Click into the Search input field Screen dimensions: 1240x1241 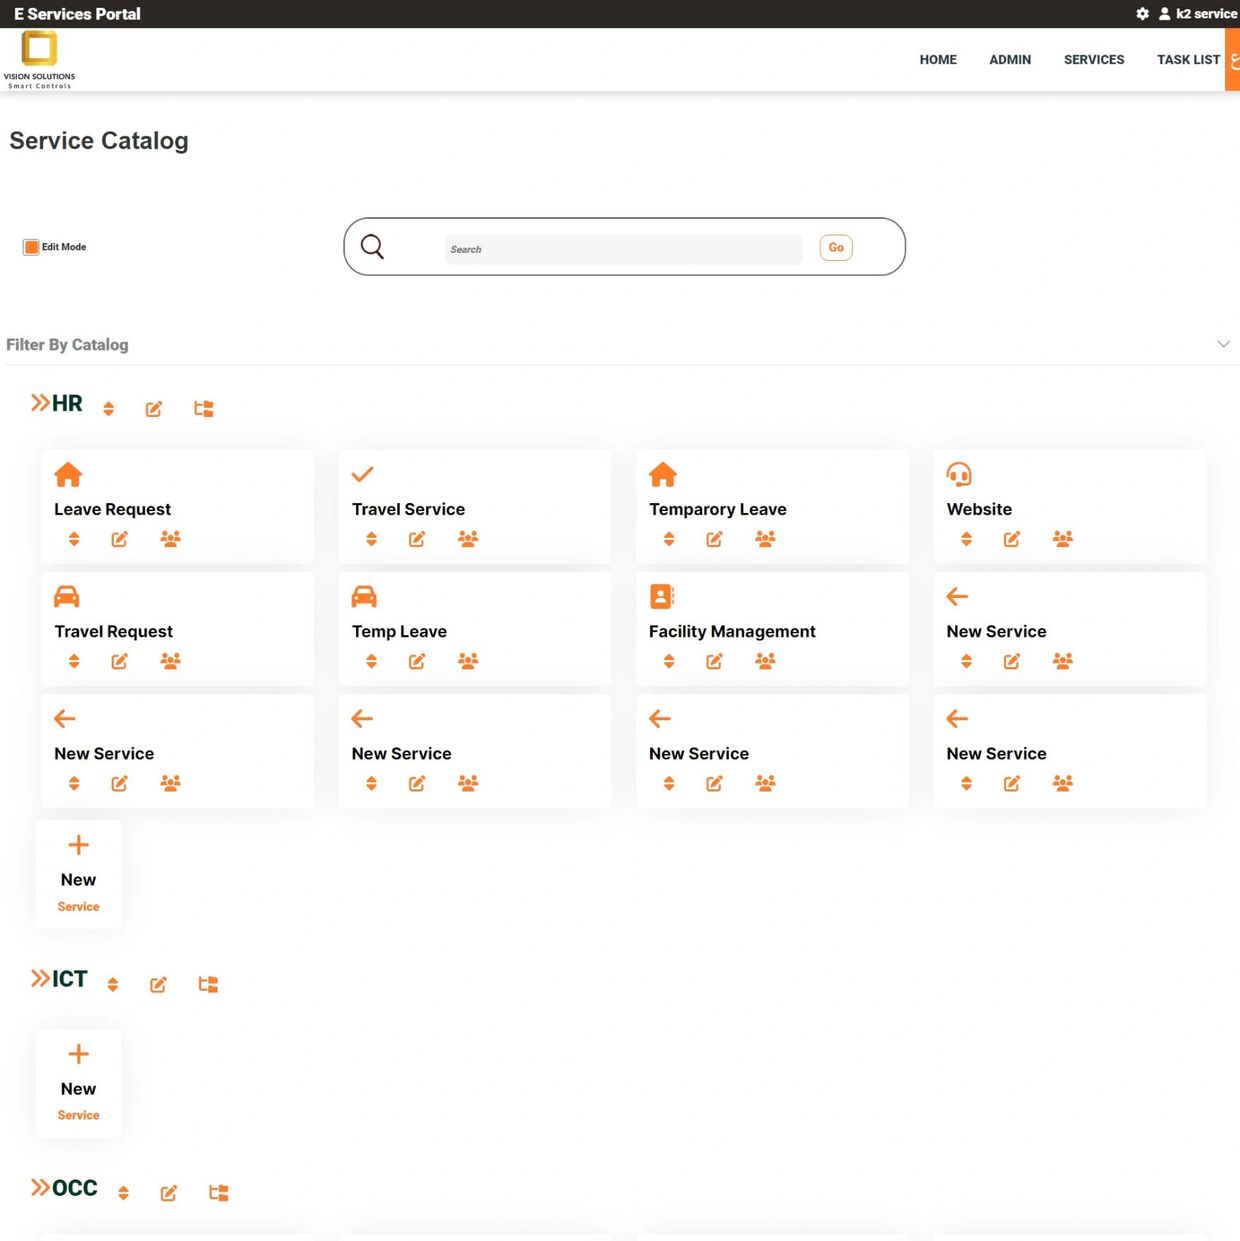[x=623, y=250]
